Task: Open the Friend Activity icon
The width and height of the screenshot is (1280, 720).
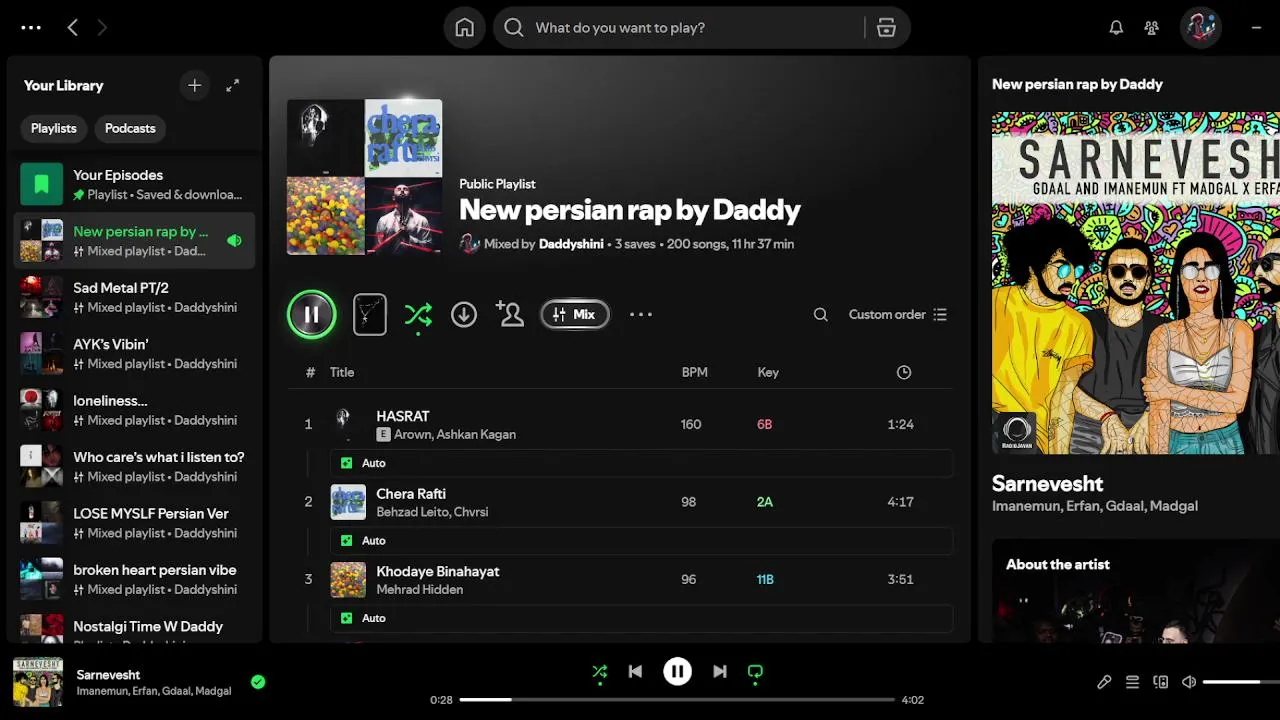Action: [x=1152, y=28]
